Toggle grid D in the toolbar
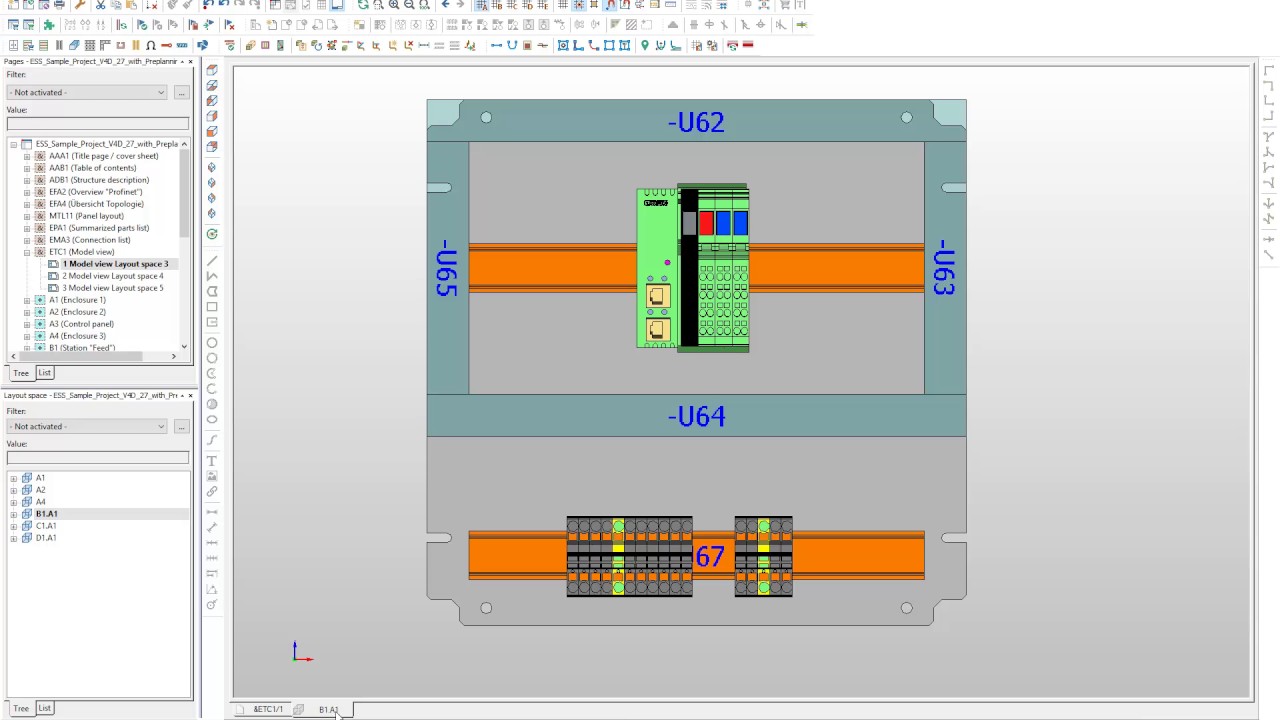Screen dimensions: 1280x720 pos(527,5)
